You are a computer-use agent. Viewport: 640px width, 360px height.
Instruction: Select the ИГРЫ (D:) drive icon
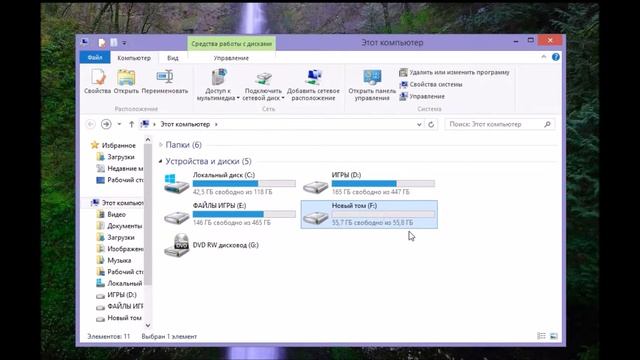pos(316,186)
